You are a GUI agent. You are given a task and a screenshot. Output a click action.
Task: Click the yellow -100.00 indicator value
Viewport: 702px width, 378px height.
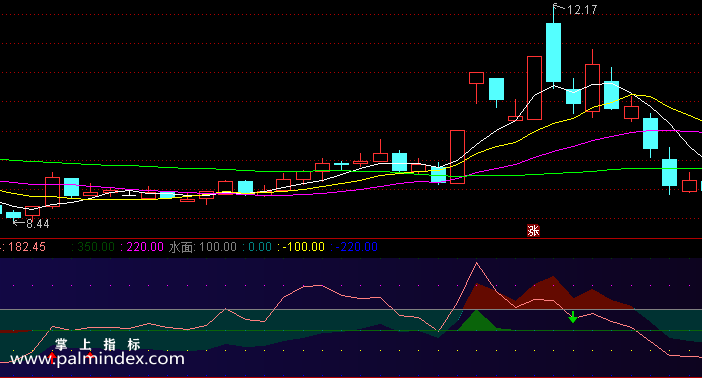pyautogui.click(x=304, y=247)
